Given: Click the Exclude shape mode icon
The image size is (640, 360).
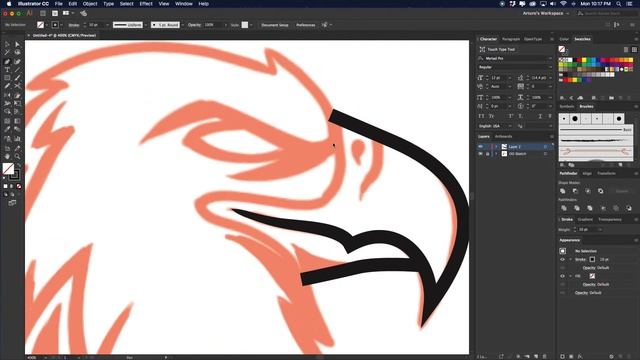Looking at the screenshot, I should 601,191.
